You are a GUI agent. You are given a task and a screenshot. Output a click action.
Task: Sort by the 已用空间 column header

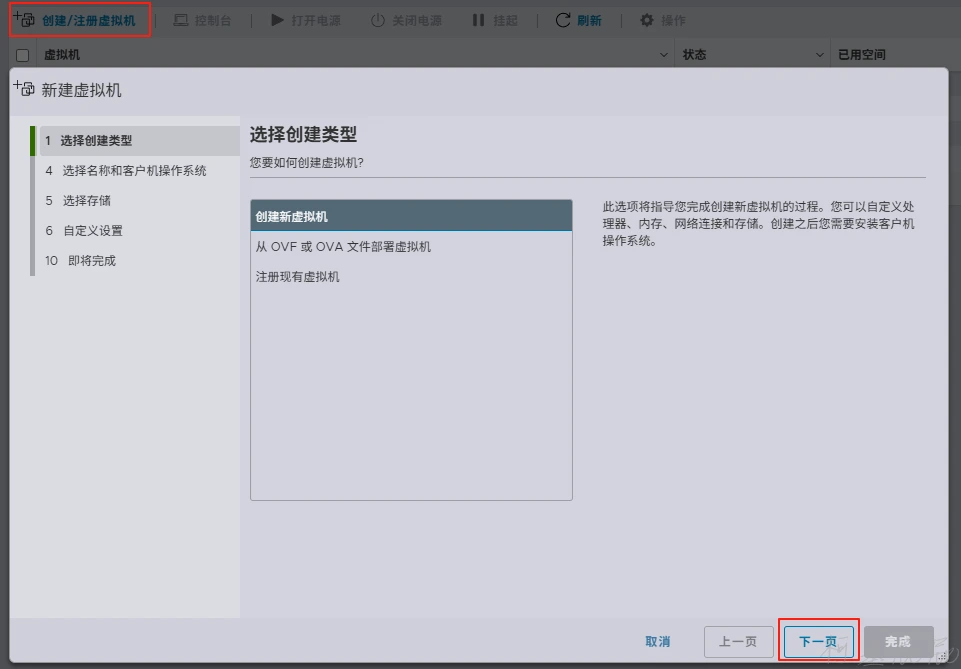click(862, 55)
